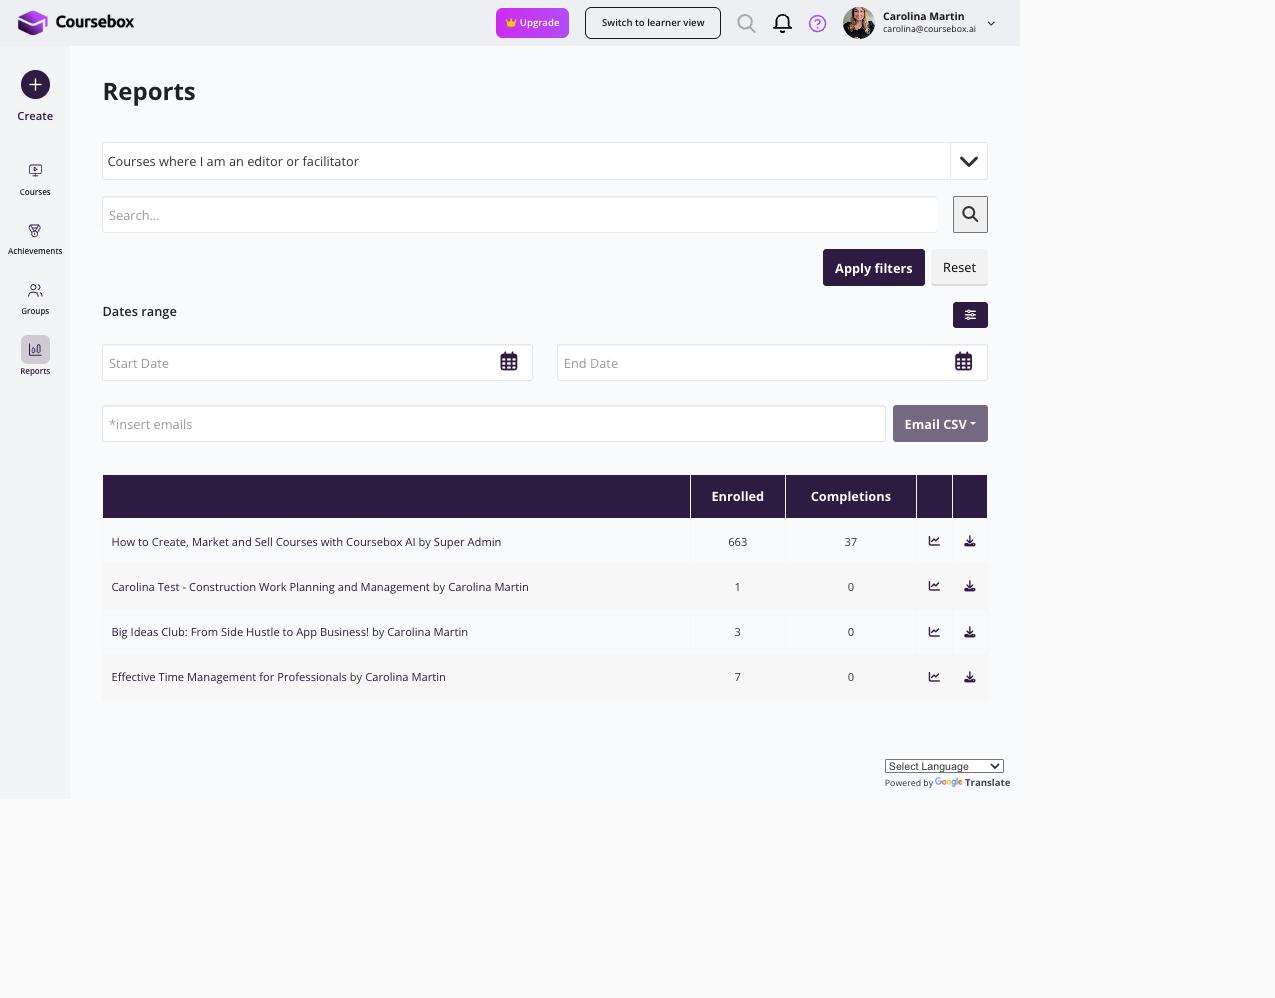Image resolution: width=1275 pixels, height=998 pixels.
Task: Click the Coursebox logo
Action: point(76,22)
